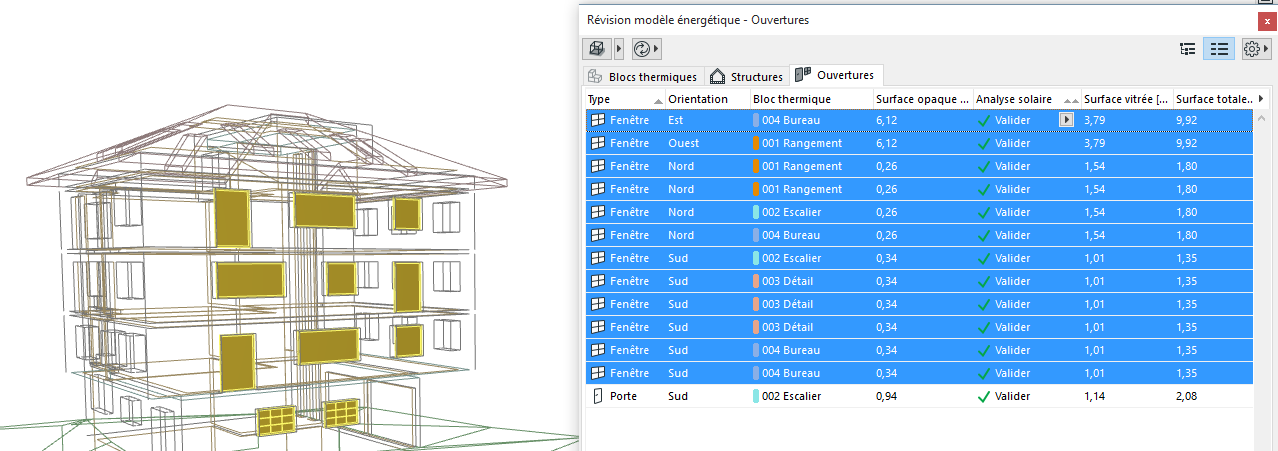The height and width of the screenshot is (451, 1278).
Task: Click '002 Escalier' in Nord row
Action: 792,212
